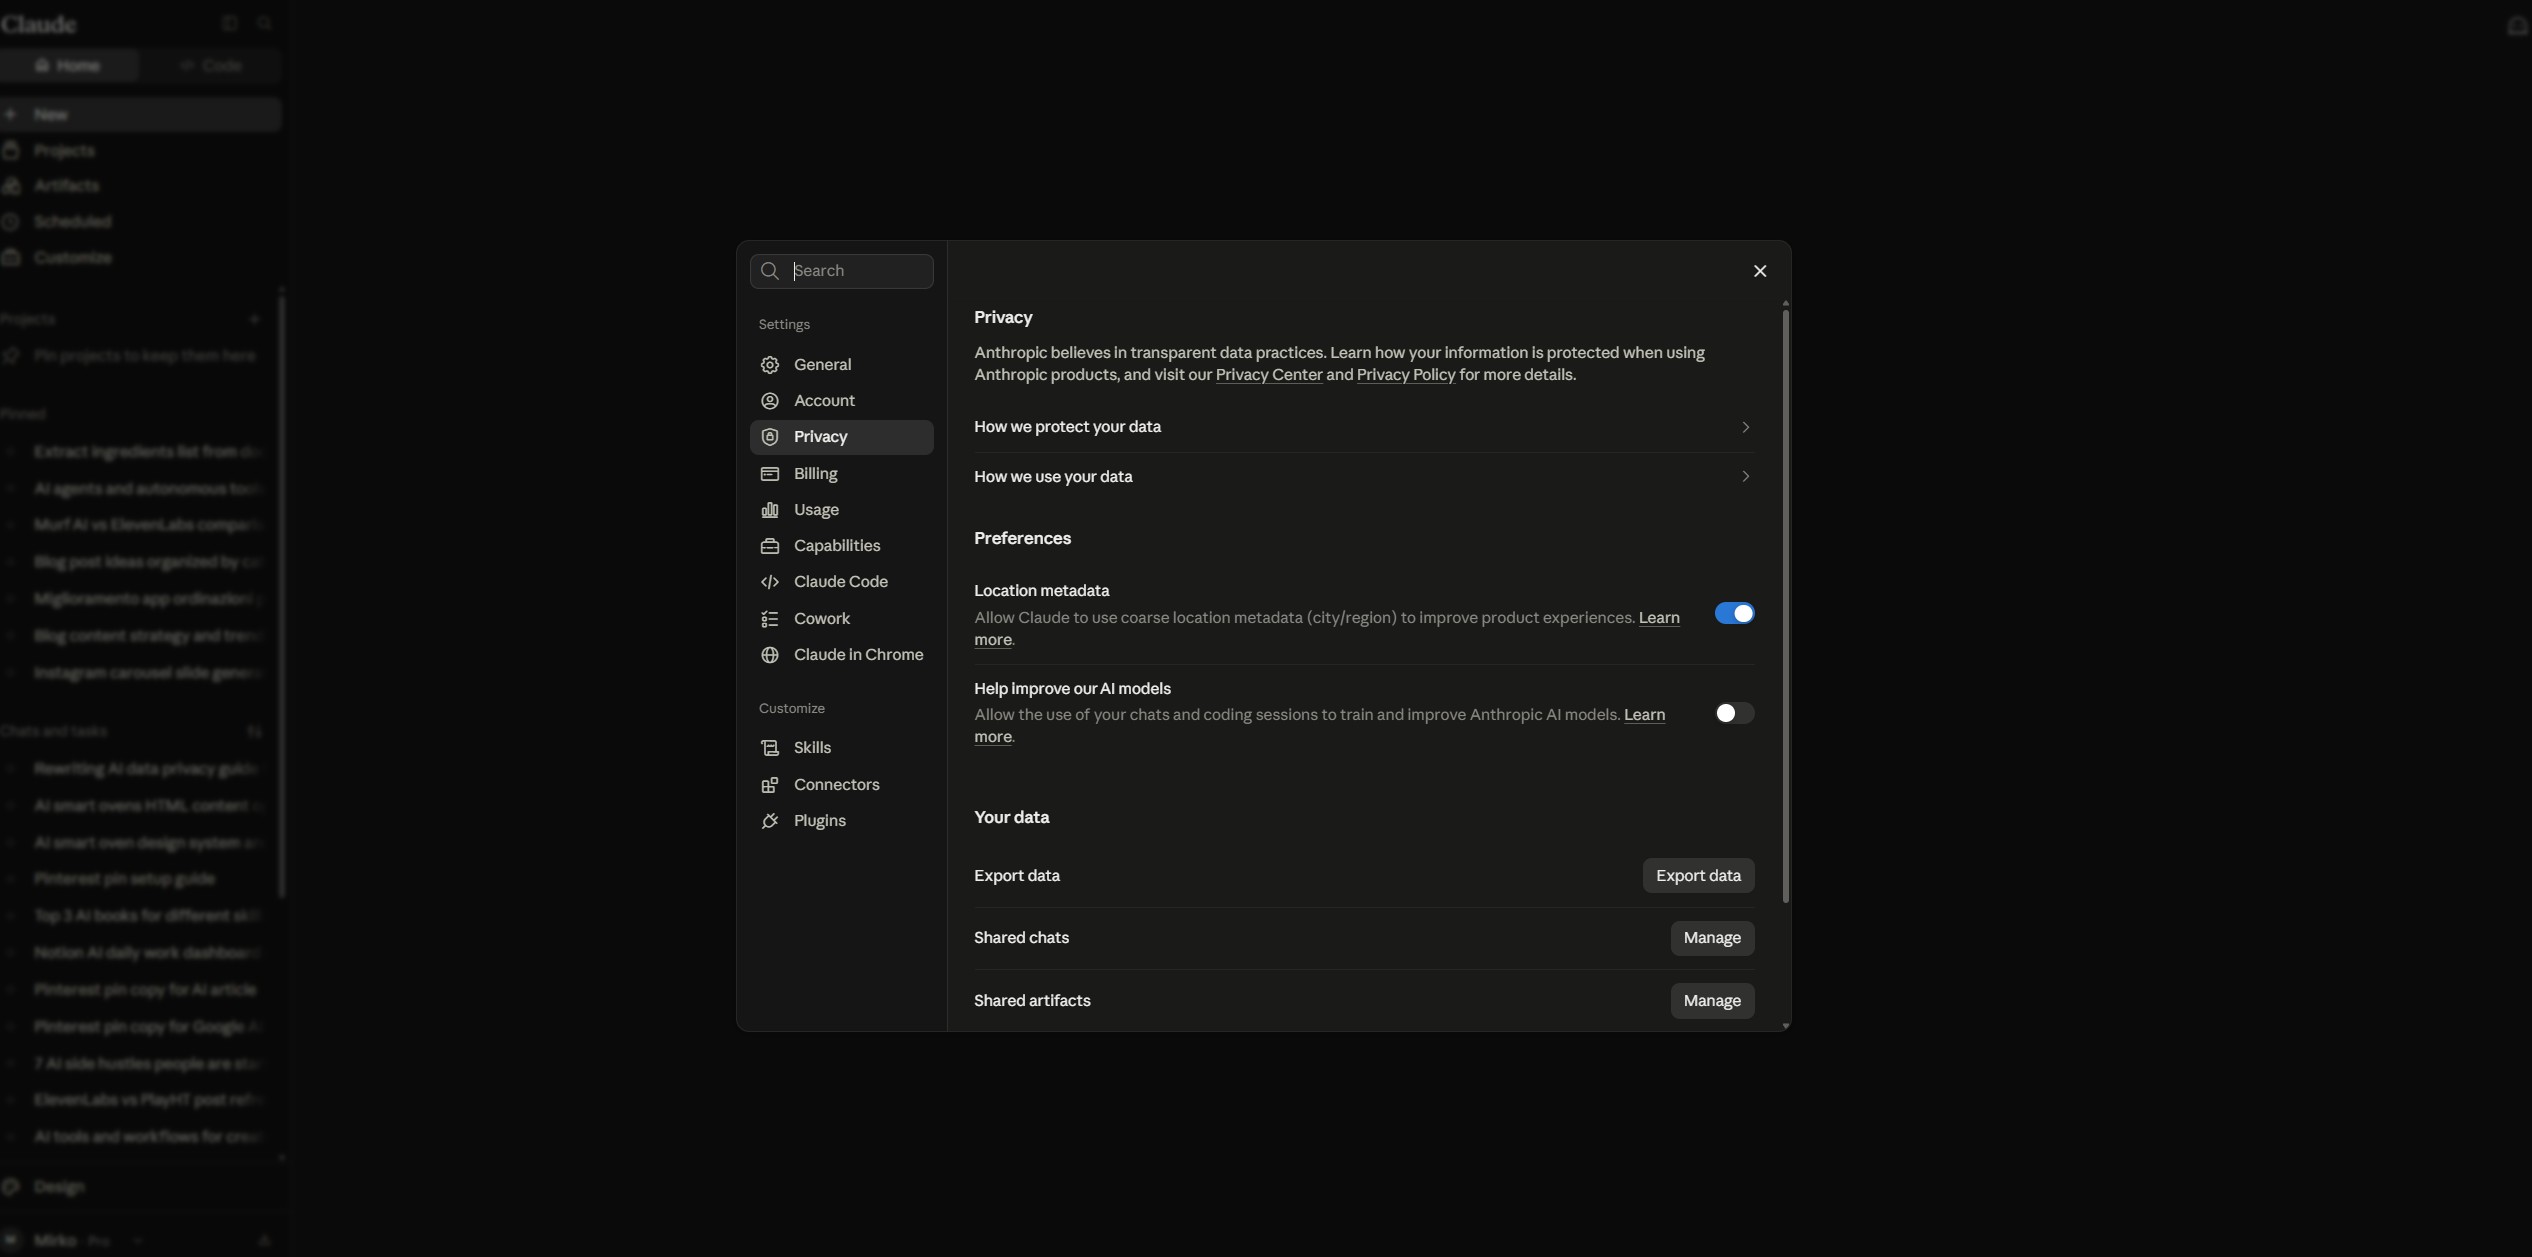The height and width of the screenshot is (1257, 2532).
Task: Open the Usage settings tab
Action: (x=841, y=510)
